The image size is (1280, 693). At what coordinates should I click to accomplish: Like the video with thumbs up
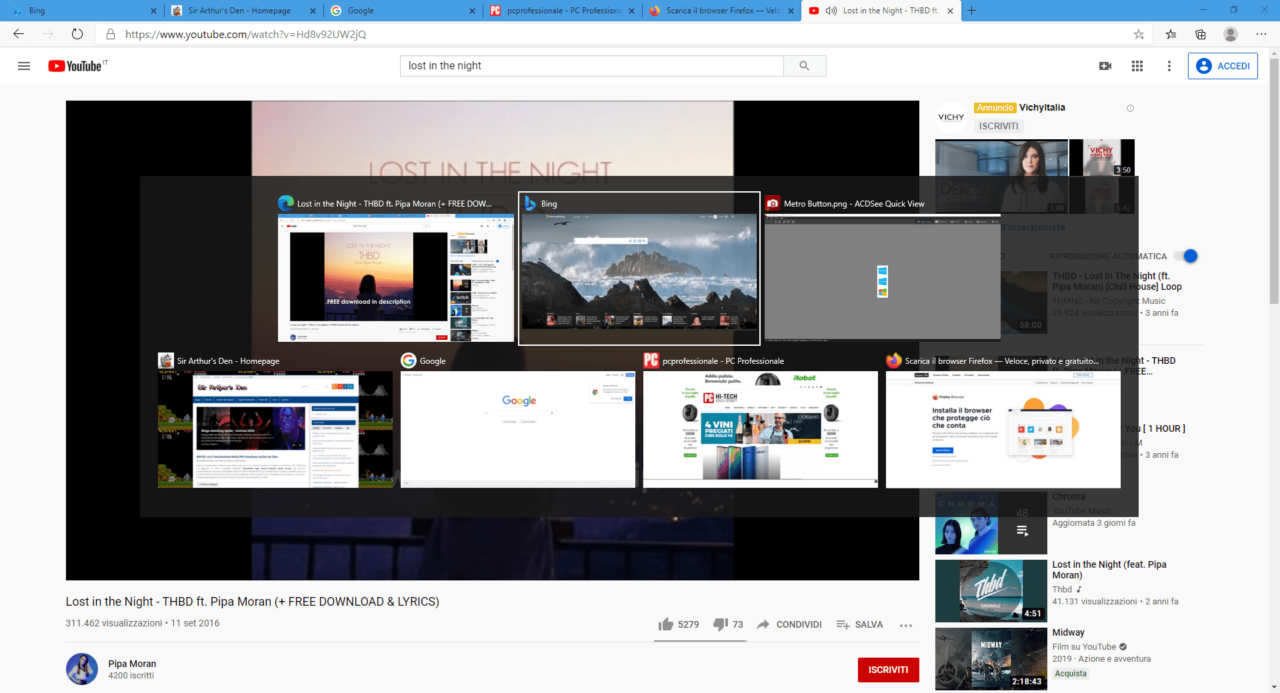click(667, 625)
